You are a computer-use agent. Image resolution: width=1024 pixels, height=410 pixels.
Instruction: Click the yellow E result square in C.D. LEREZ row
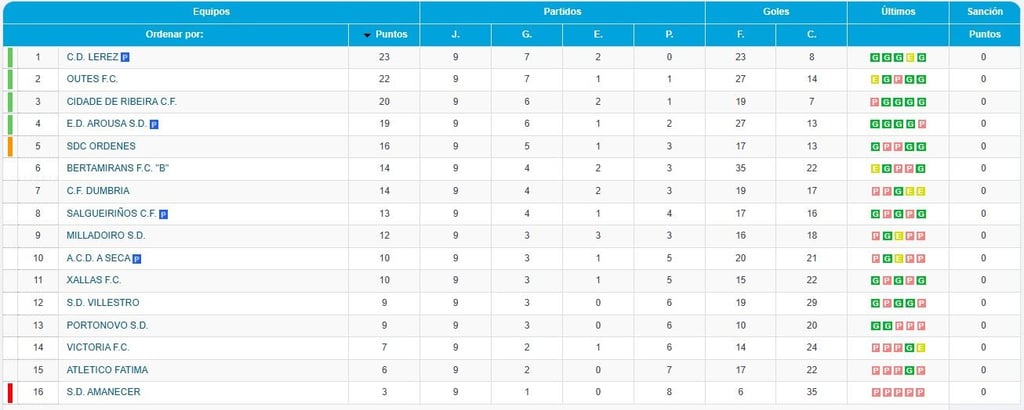click(x=910, y=57)
